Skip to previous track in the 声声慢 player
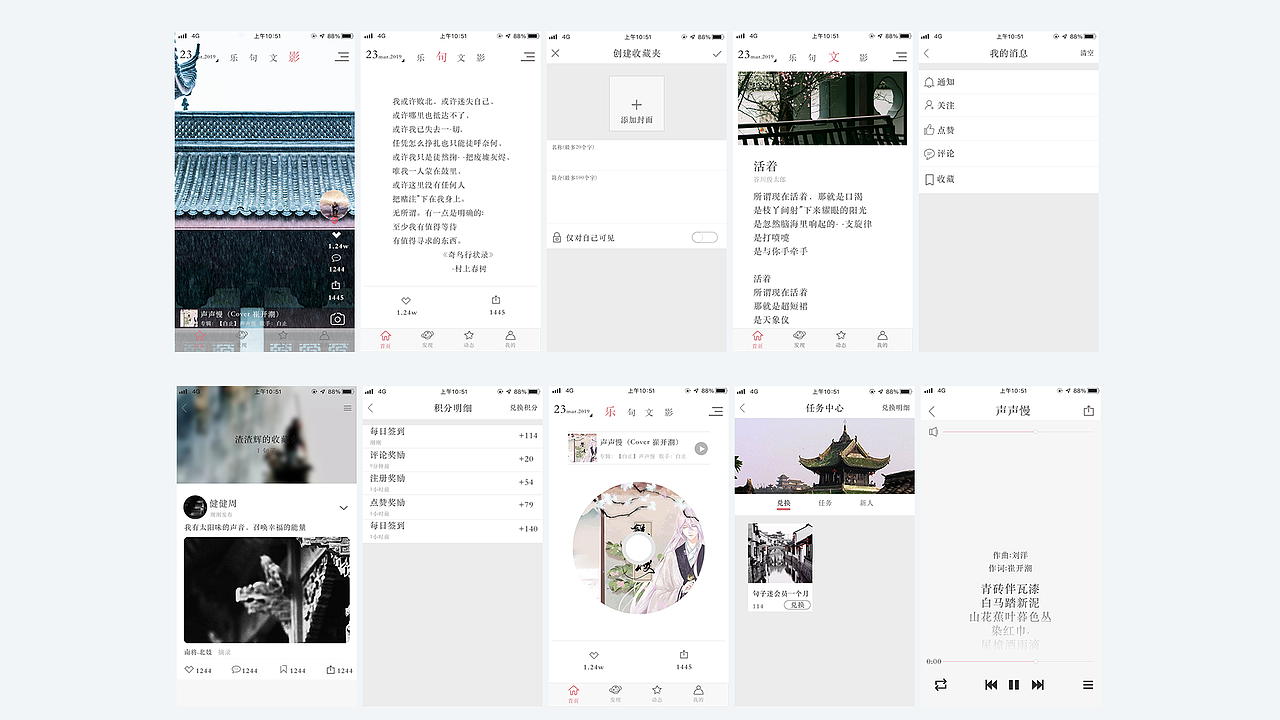Viewport: 1280px width, 720px height. (x=991, y=685)
